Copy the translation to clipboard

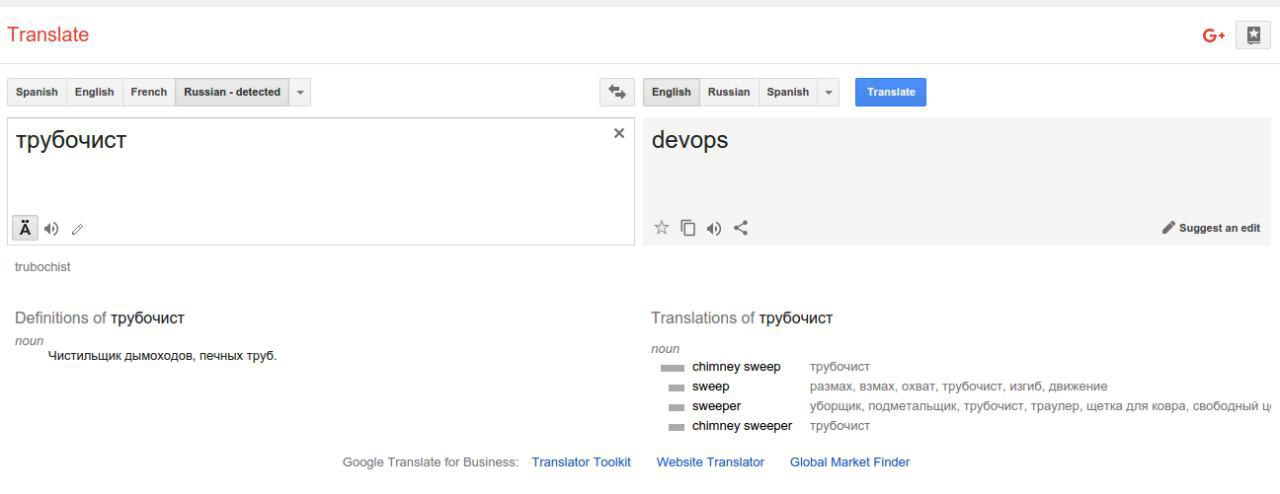tap(688, 228)
